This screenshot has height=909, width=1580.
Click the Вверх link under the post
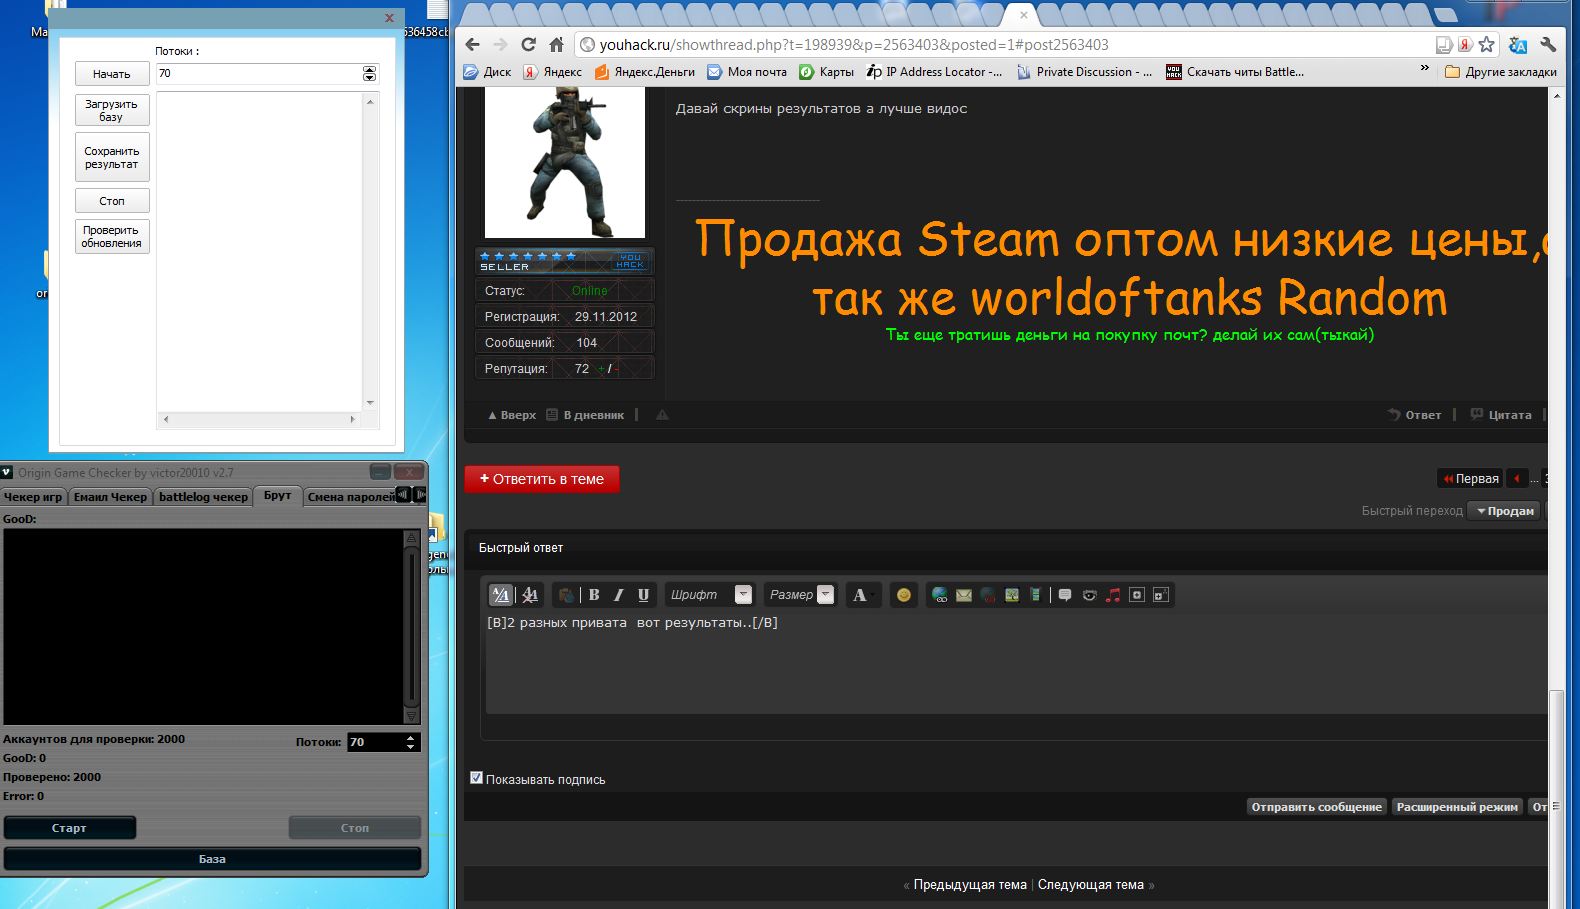click(x=512, y=415)
